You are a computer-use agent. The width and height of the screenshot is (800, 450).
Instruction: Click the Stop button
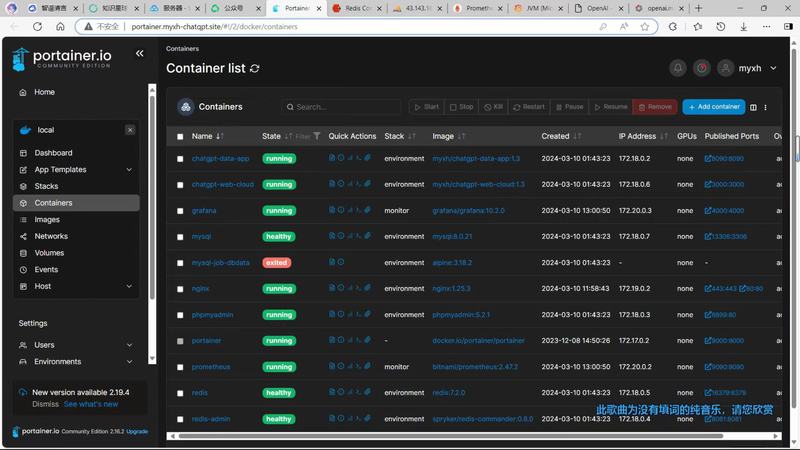click(461, 107)
